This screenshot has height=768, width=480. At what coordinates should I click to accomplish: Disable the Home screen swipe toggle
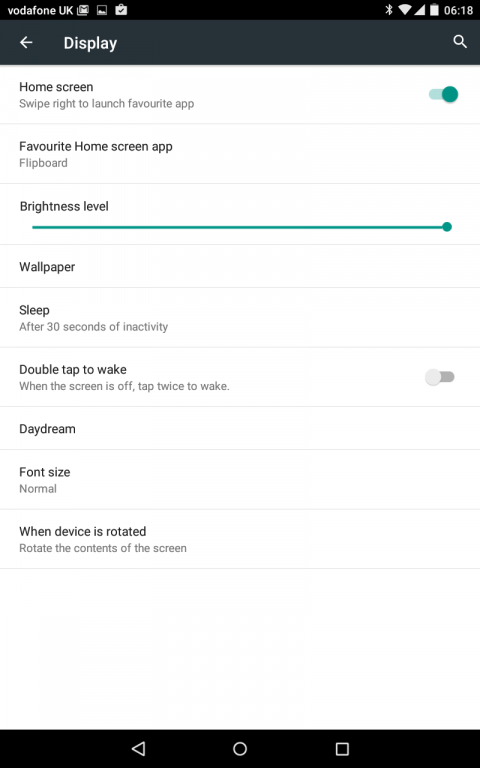443,94
